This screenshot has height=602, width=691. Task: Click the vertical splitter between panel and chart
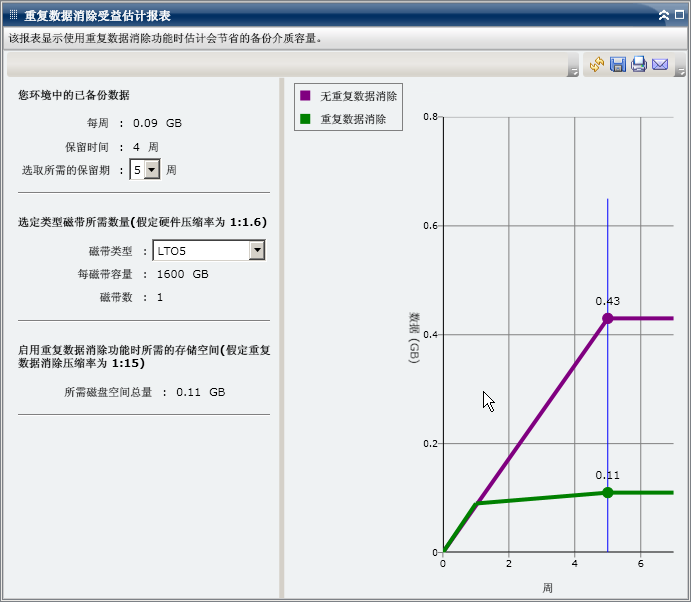[282, 338]
